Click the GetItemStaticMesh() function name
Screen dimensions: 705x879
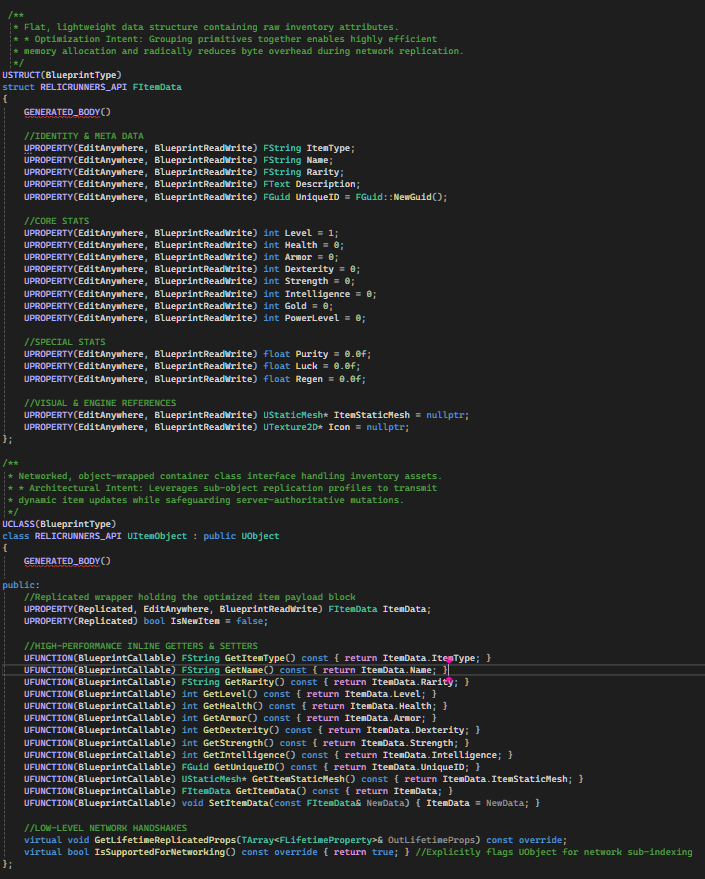click(304, 779)
